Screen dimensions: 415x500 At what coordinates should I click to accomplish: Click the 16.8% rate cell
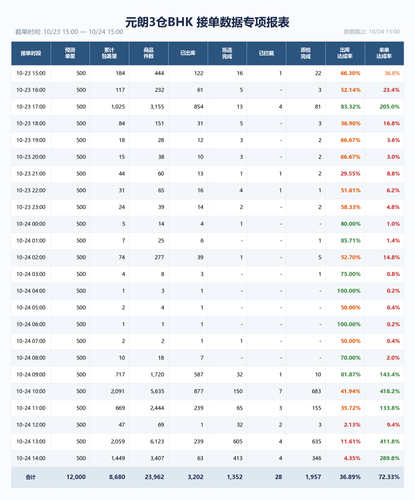pos(391,123)
